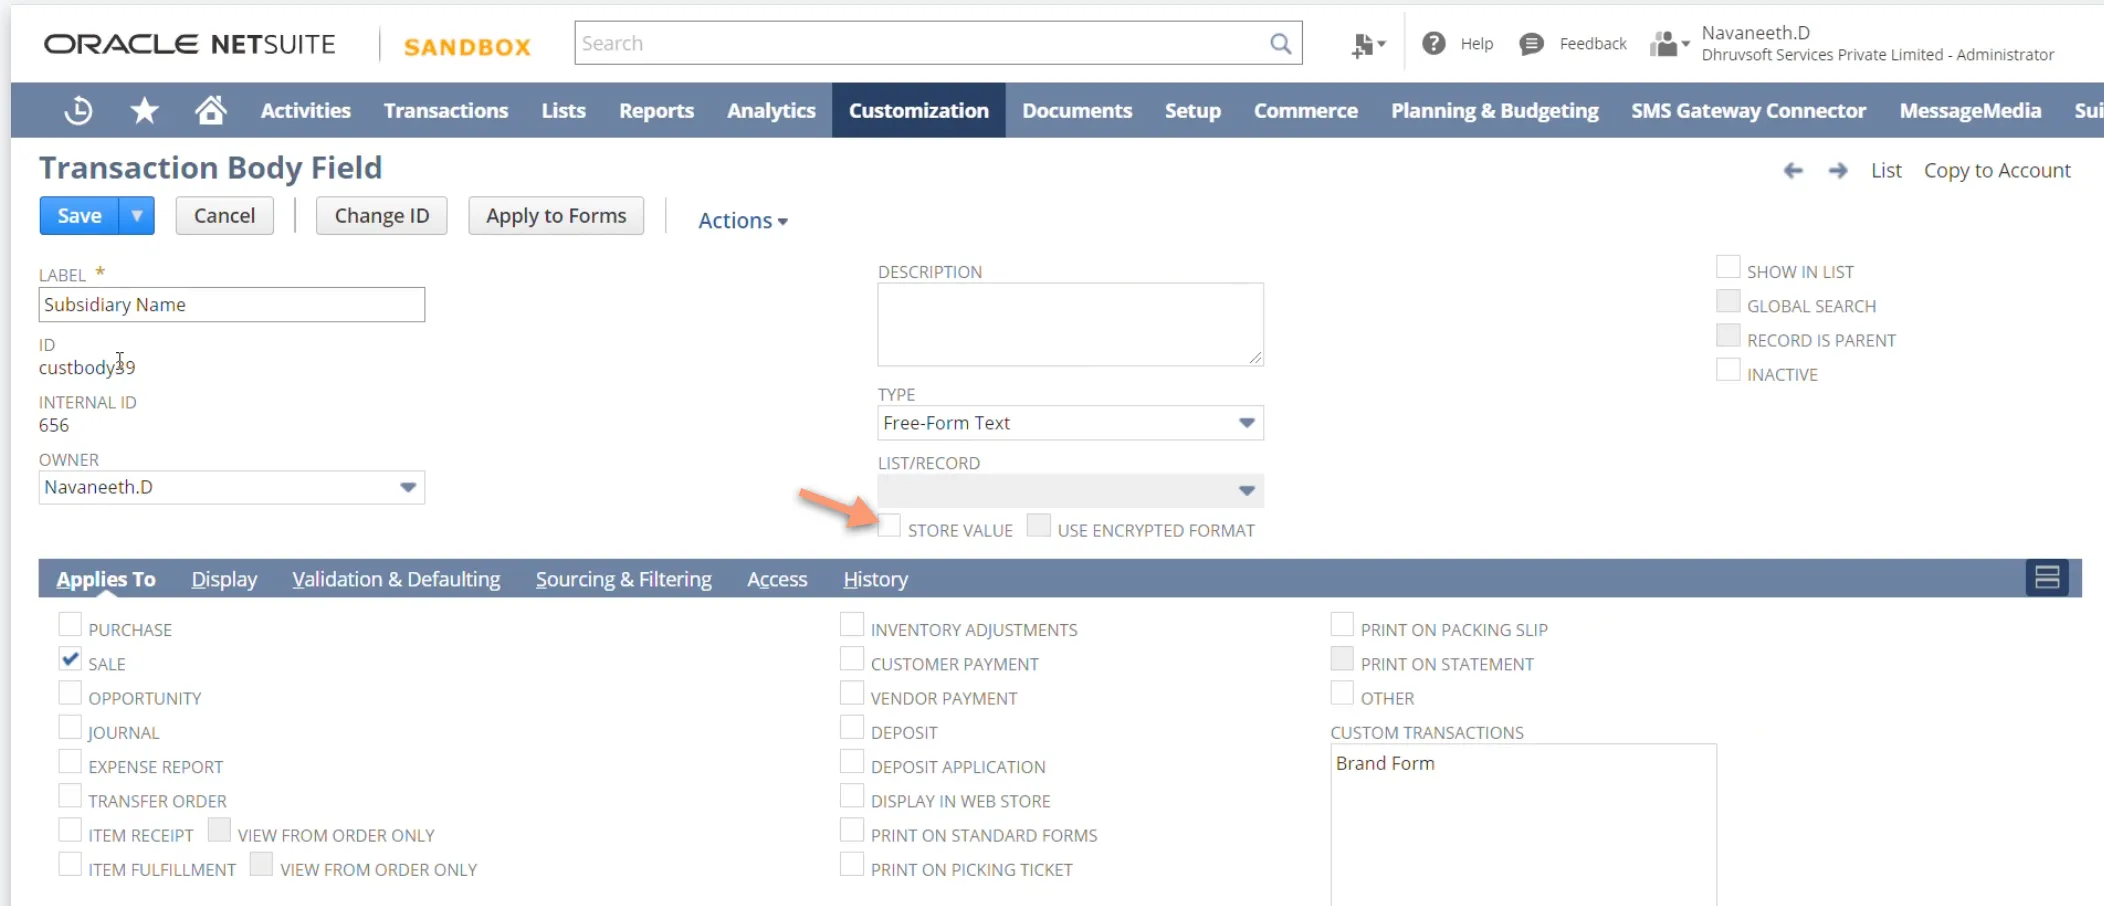Click the search magnifier icon
This screenshot has height=906, width=2104.
pos(1280,44)
